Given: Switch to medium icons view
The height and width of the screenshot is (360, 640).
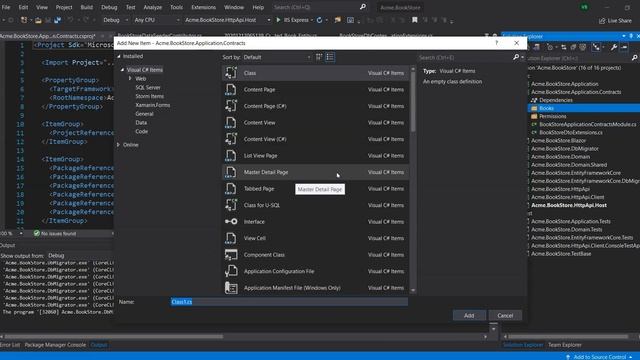Looking at the screenshot, I should click(319, 57).
